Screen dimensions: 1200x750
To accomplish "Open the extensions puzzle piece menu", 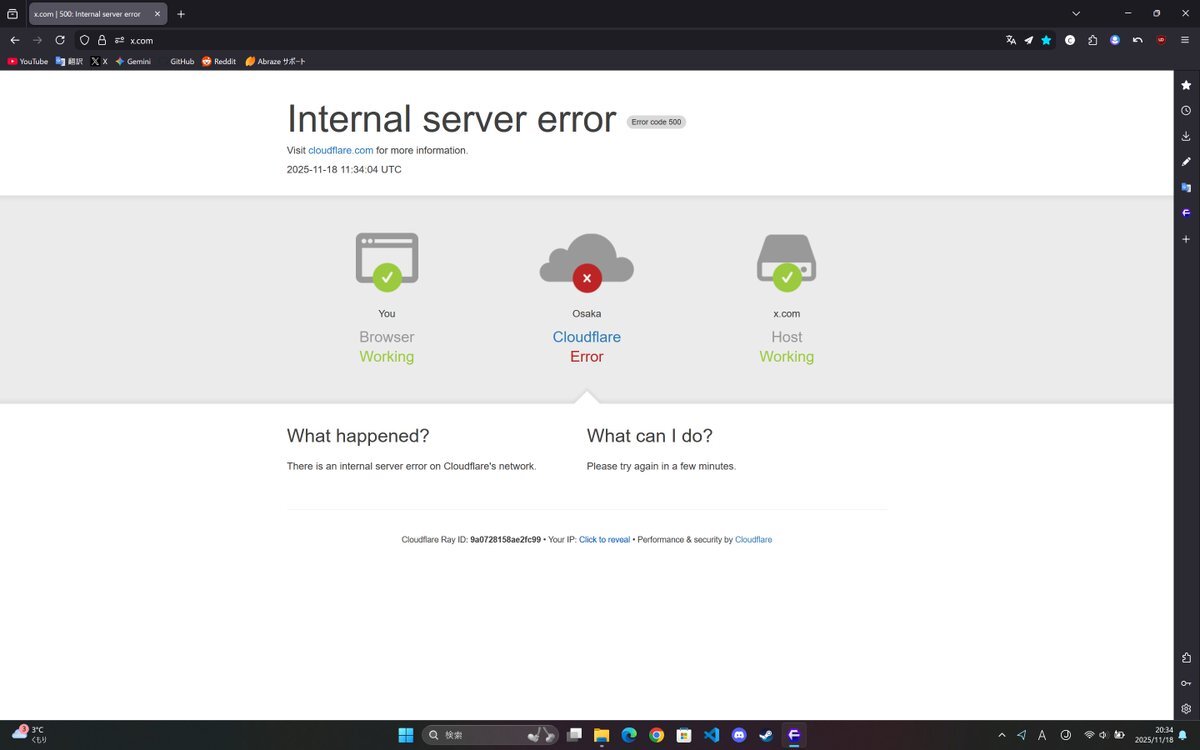I will (1092, 40).
